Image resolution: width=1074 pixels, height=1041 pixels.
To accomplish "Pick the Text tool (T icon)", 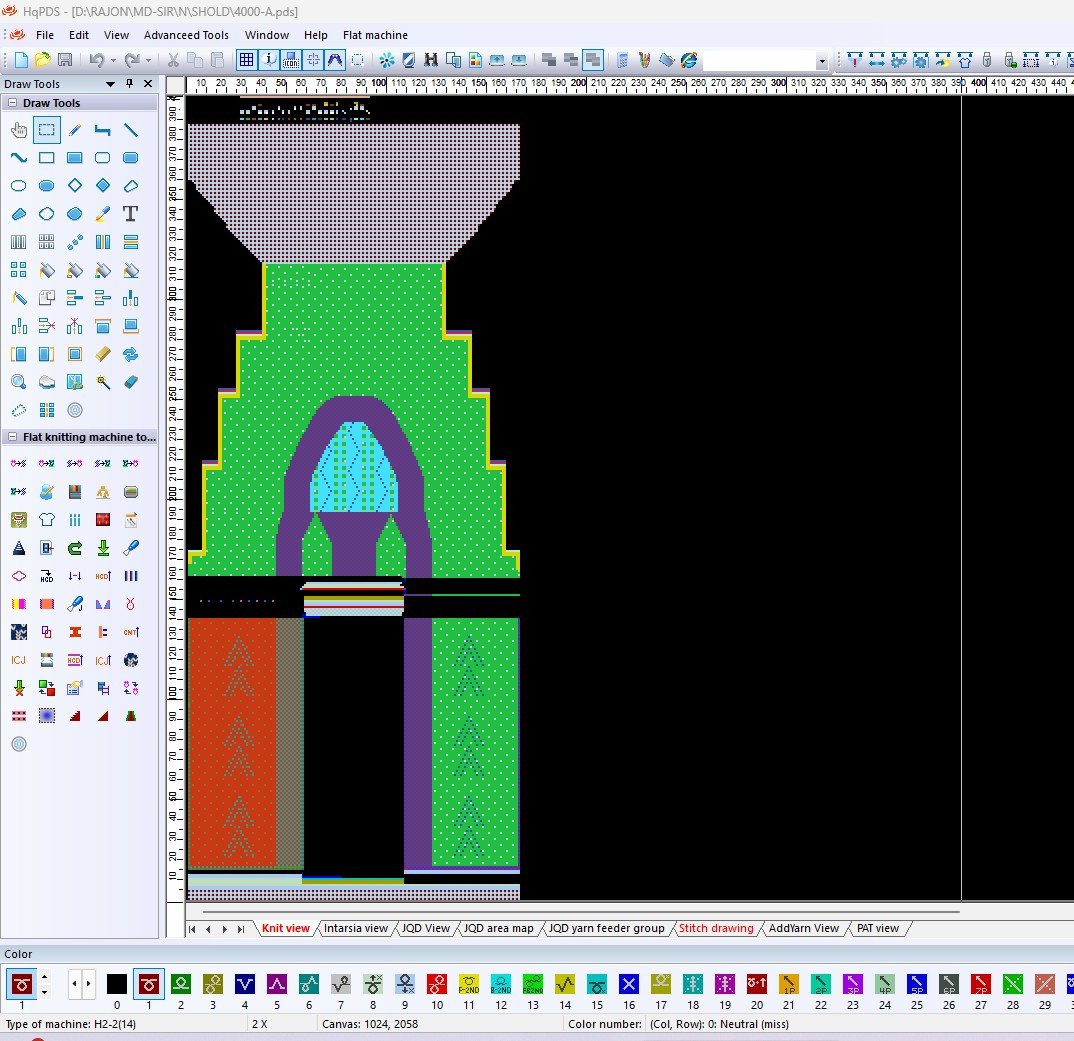I will (130, 214).
